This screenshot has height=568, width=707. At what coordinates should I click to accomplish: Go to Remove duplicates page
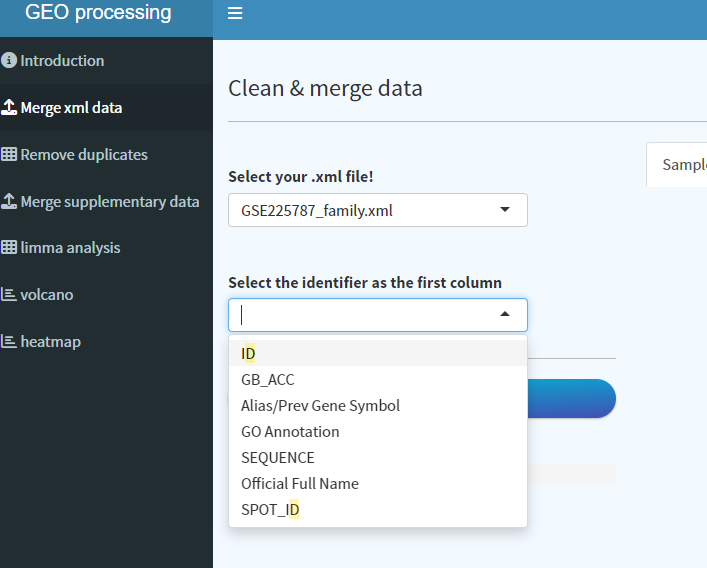pyautogui.click(x=106, y=154)
